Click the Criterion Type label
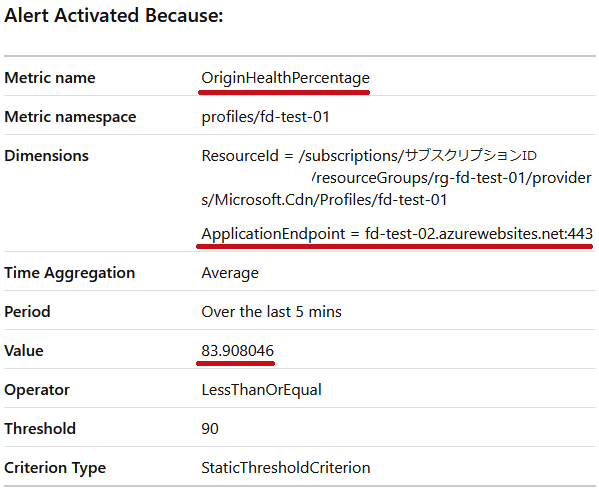Screen dimensions: 599x491 click(55, 468)
